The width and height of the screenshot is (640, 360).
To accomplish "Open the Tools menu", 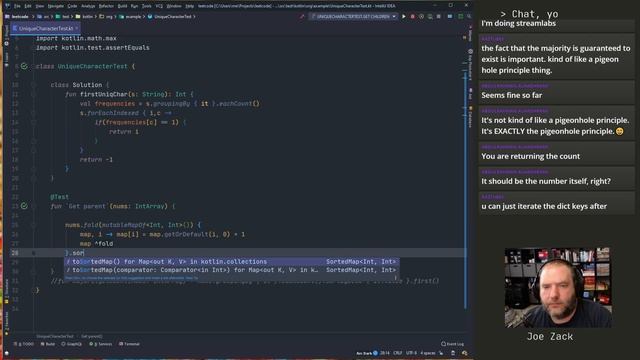I will click(x=147, y=6).
